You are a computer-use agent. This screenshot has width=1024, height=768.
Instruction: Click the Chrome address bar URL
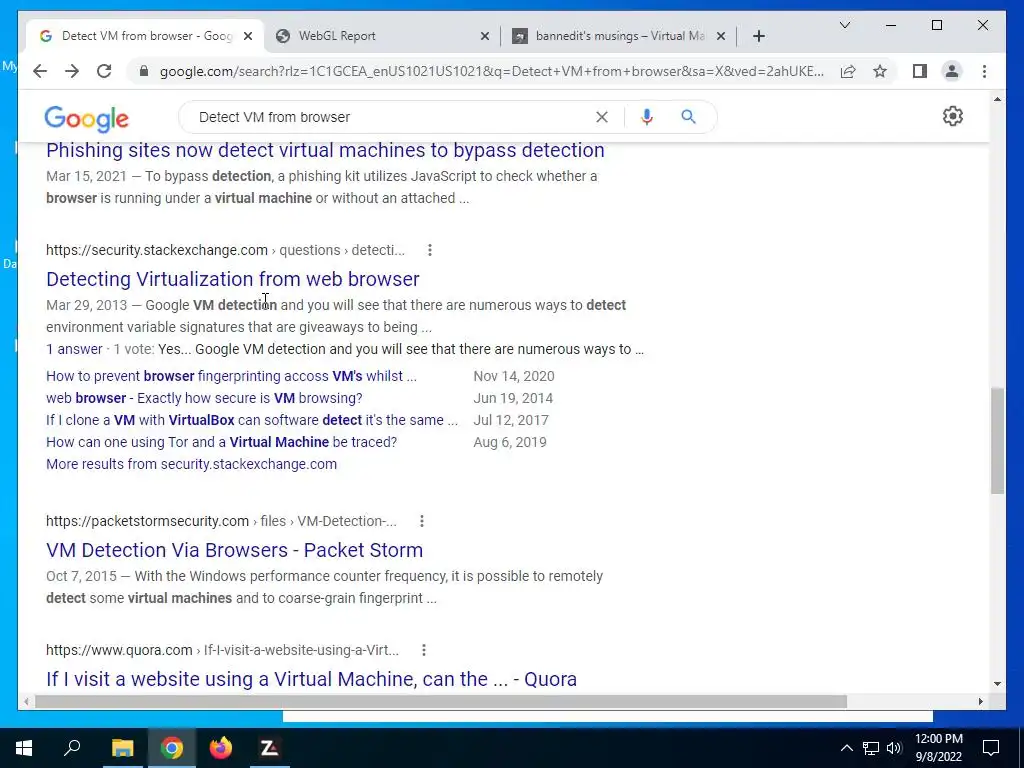click(491, 71)
